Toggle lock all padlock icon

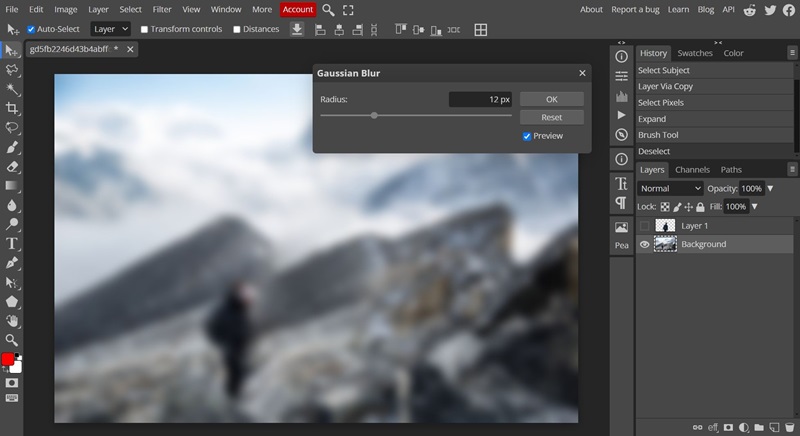click(701, 207)
